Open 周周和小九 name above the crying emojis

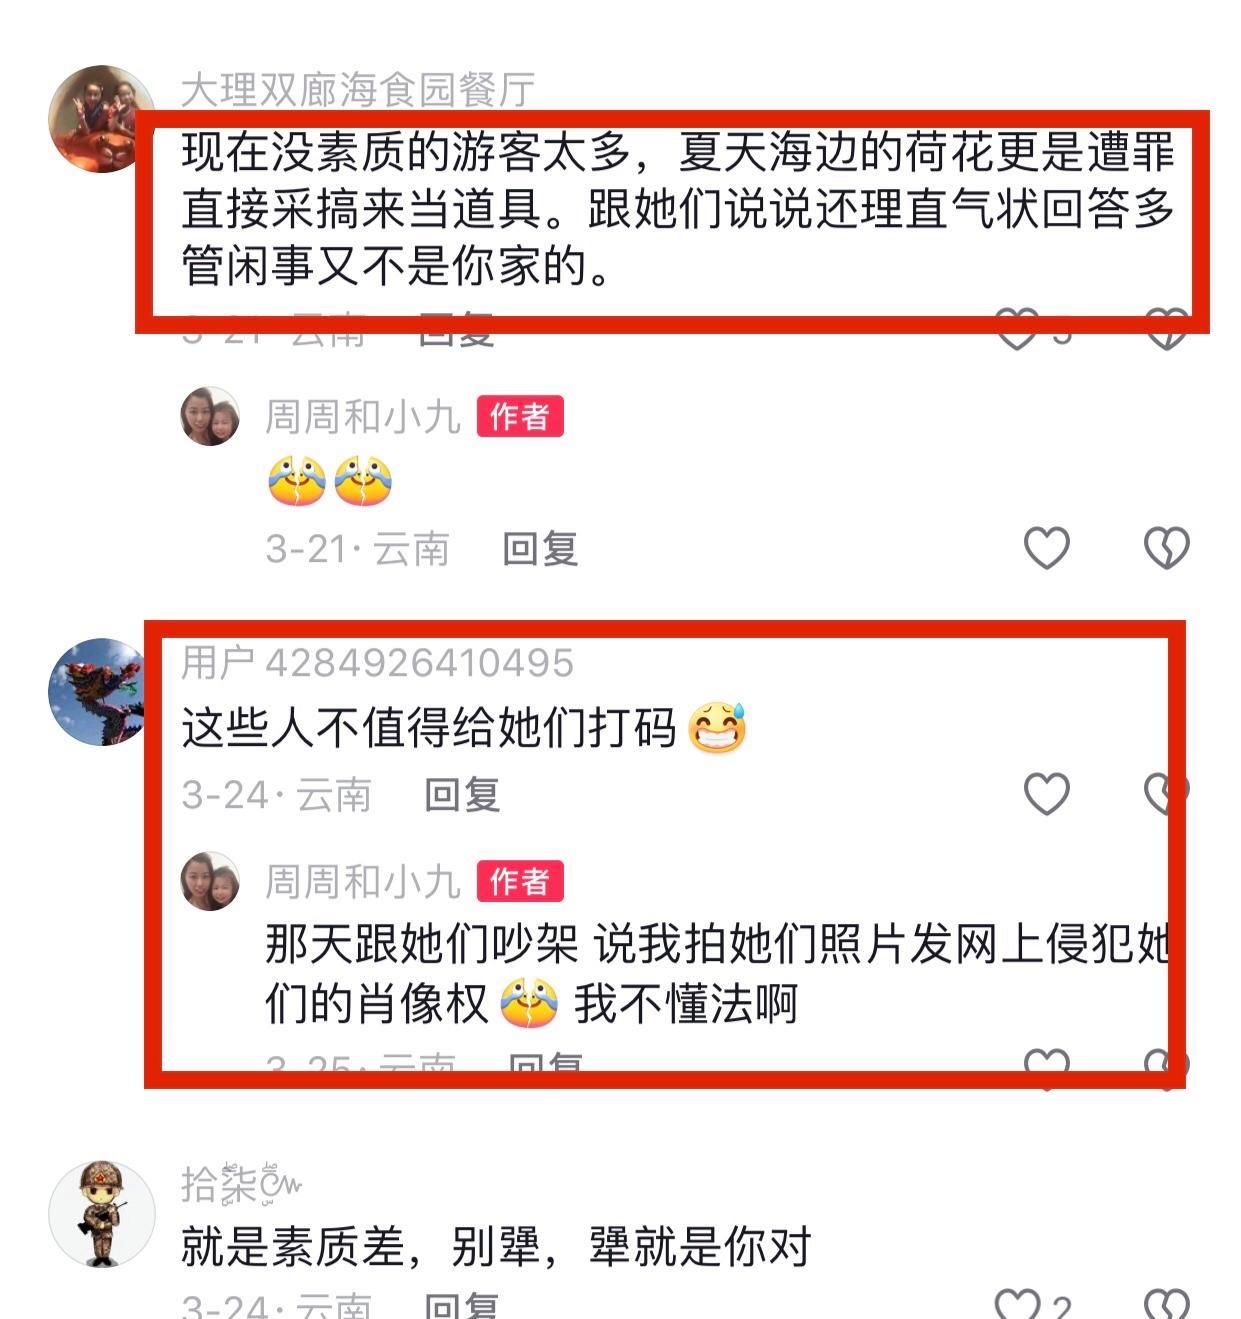(362, 416)
